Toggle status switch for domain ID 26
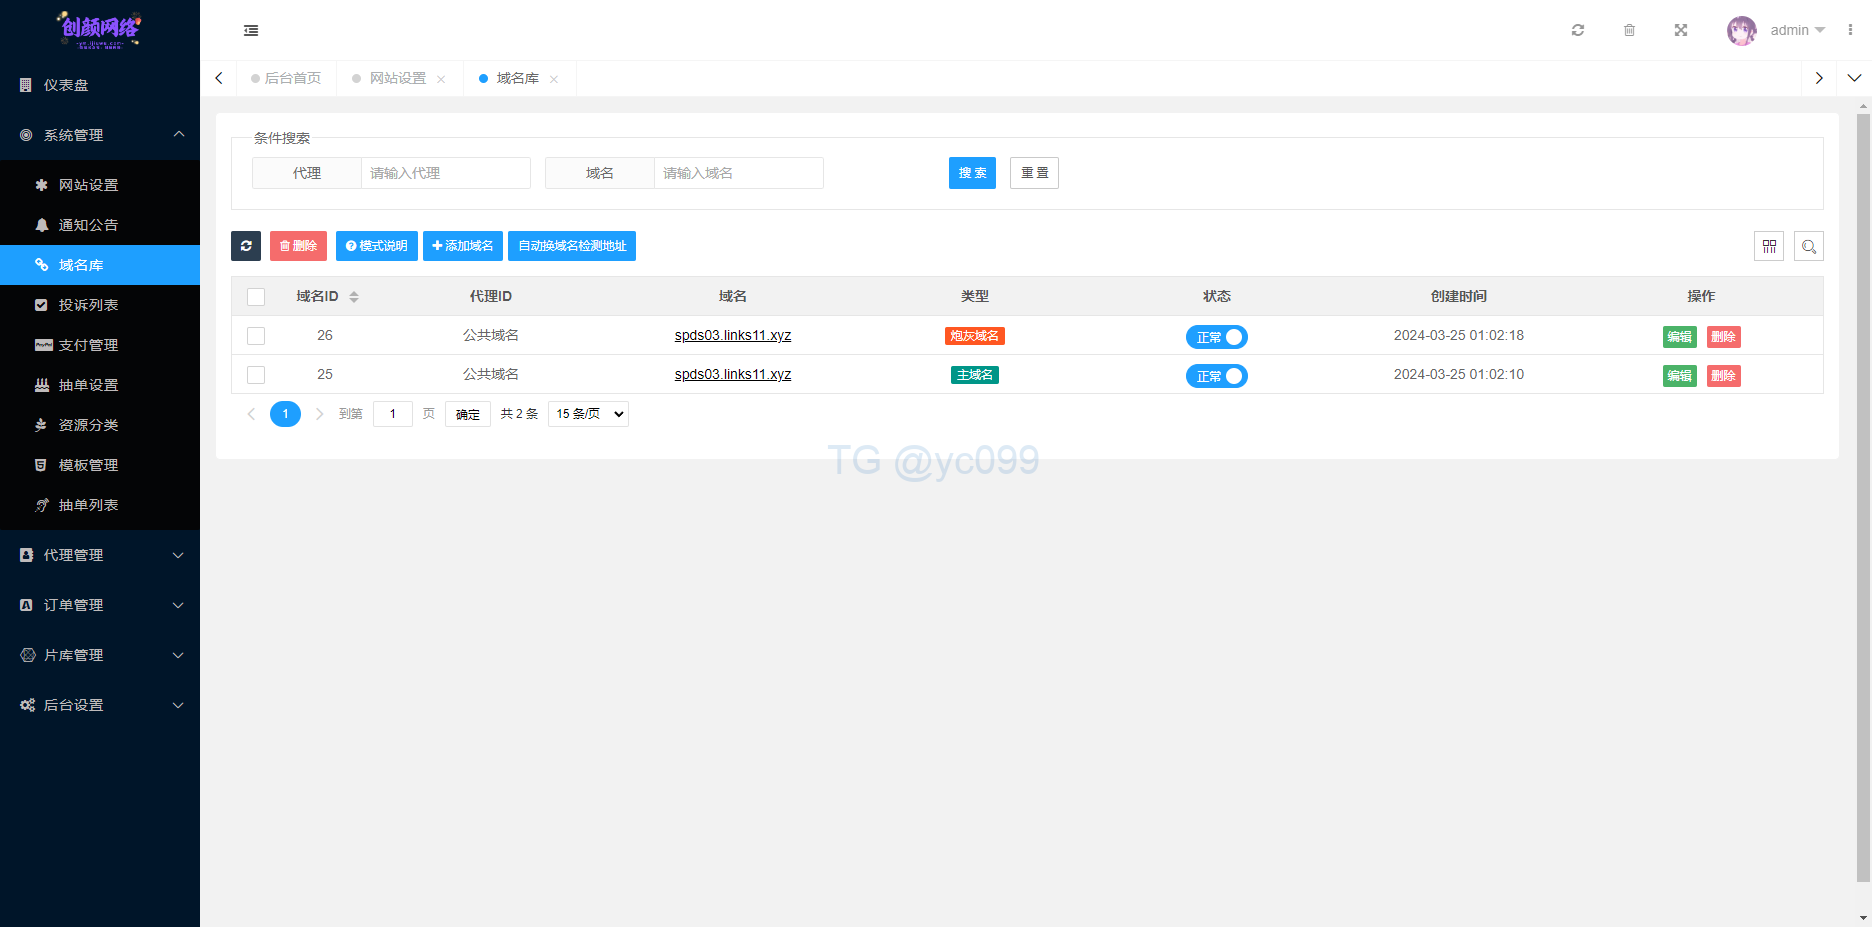 [x=1216, y=337]
